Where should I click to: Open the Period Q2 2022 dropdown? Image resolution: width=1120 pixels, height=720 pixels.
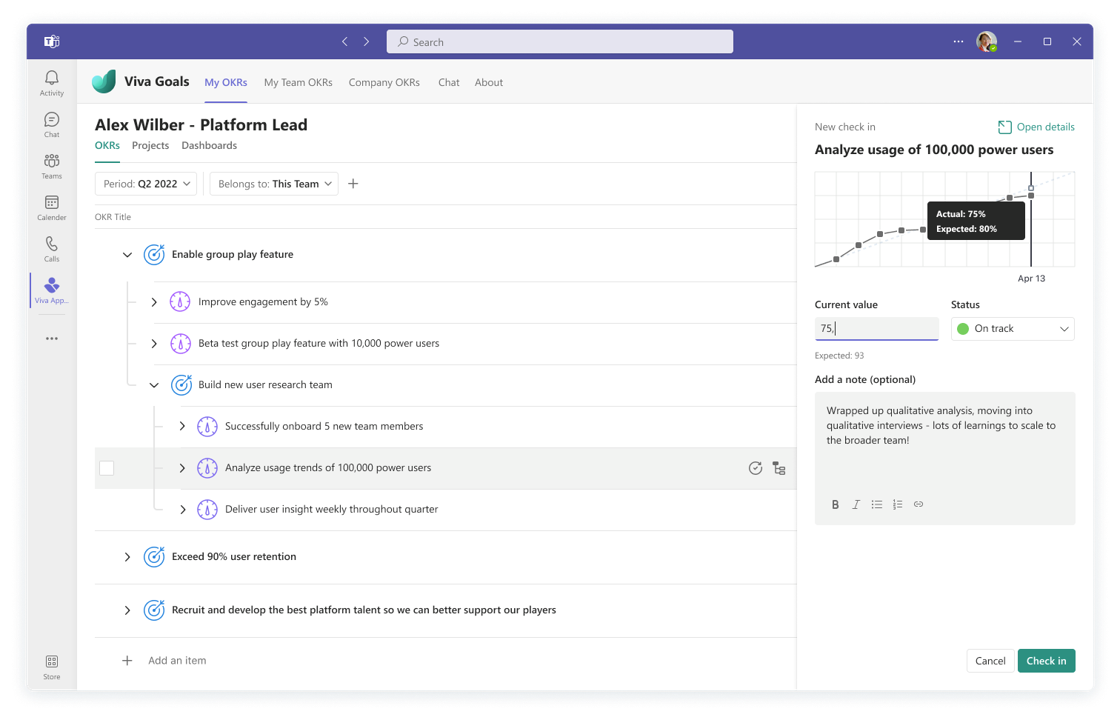tap(147, 184)
